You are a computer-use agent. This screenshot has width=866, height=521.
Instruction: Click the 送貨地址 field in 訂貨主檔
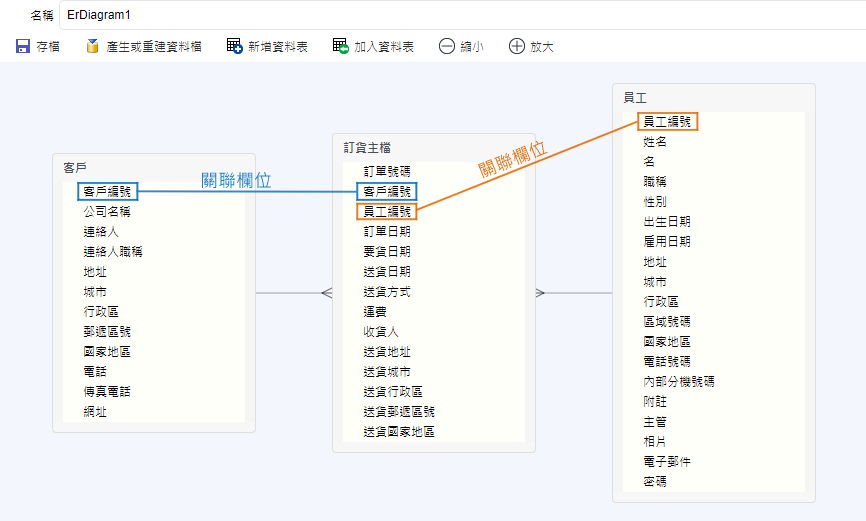(387, 351)
